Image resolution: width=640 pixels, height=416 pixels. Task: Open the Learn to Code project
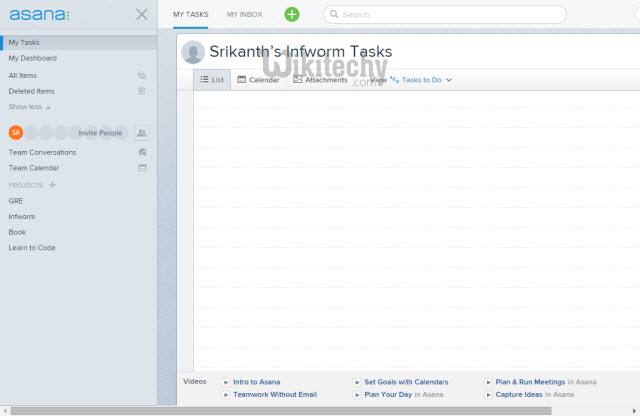pyautogui.click(x=32, y=247)
